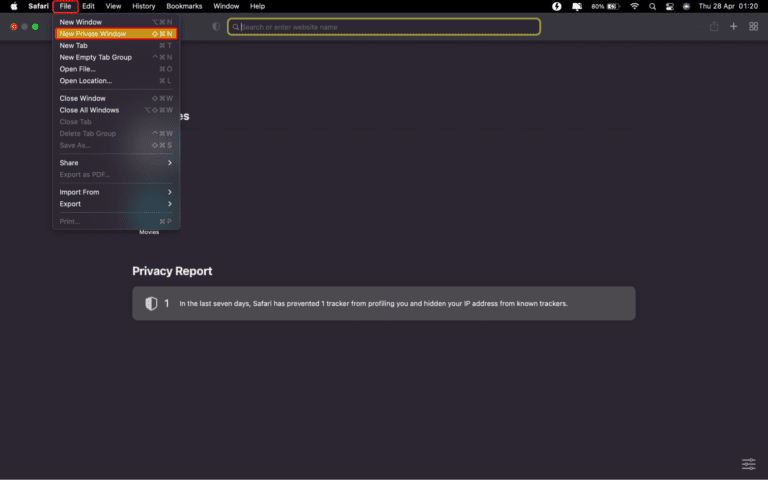This screenshot has height=480, width=768.
Task: Open the Bookmarks menu
Action: pyautogui.click(x=184, y=6)
